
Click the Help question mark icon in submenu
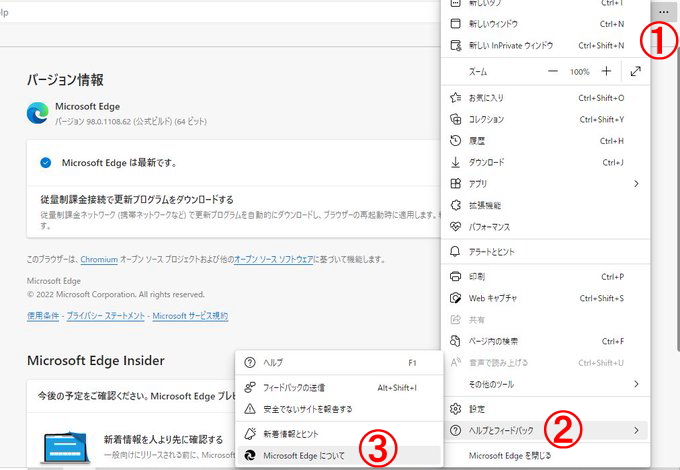[250, 362]
